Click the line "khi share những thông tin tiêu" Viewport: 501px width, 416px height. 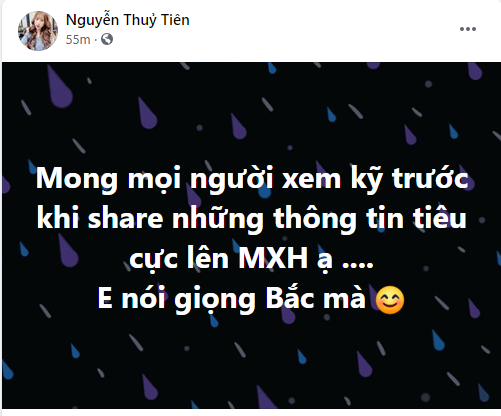coord(251,219)
